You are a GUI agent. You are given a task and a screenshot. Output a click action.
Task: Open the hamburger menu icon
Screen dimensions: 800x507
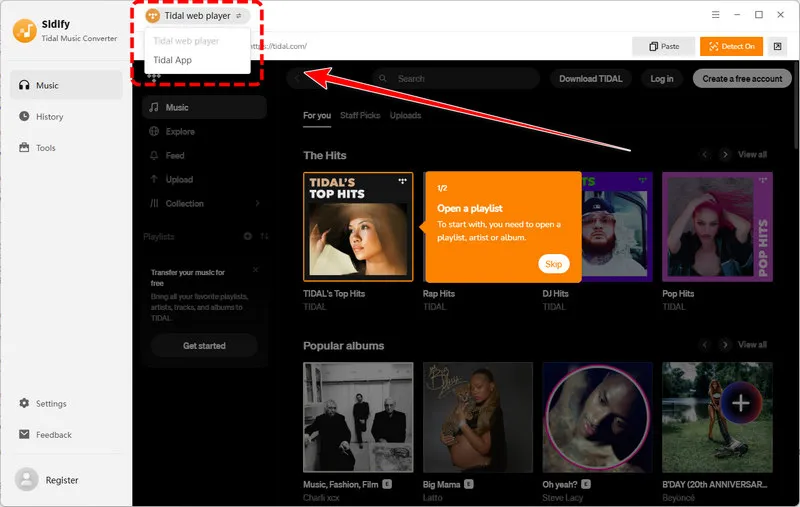click(x=715, y=15)
